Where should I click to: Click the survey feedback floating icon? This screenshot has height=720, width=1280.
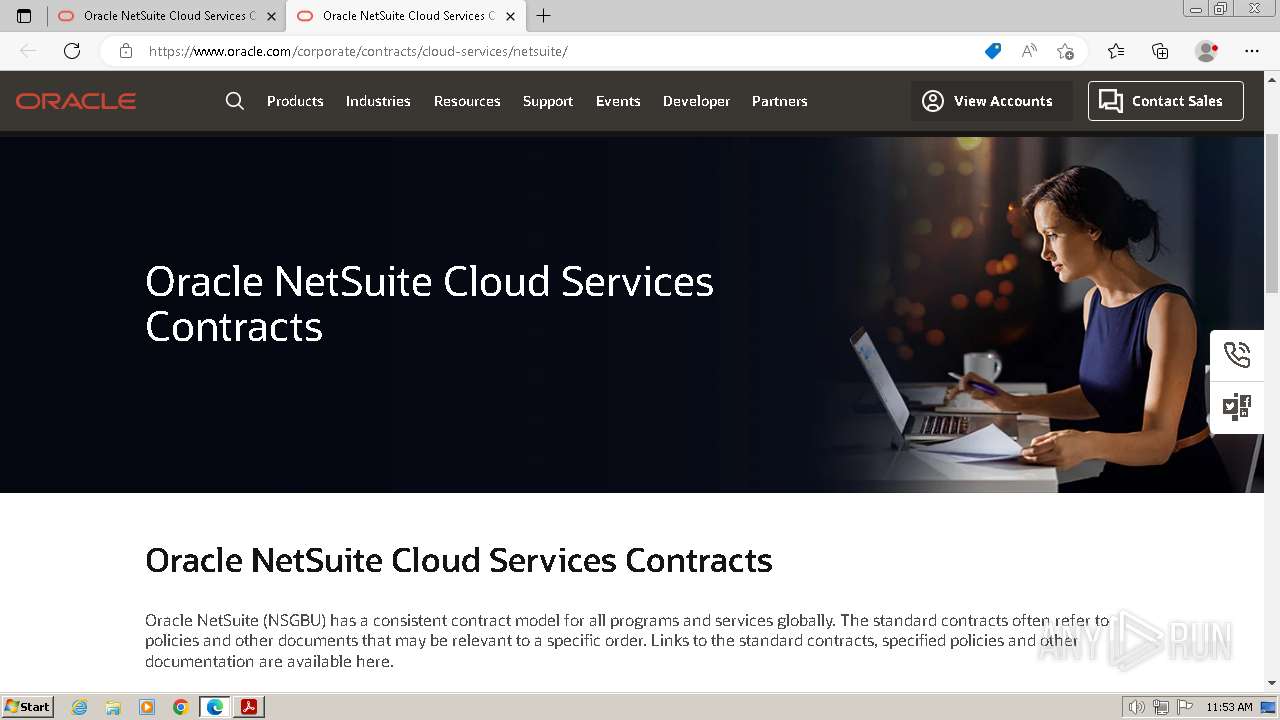pos(1237,407)
